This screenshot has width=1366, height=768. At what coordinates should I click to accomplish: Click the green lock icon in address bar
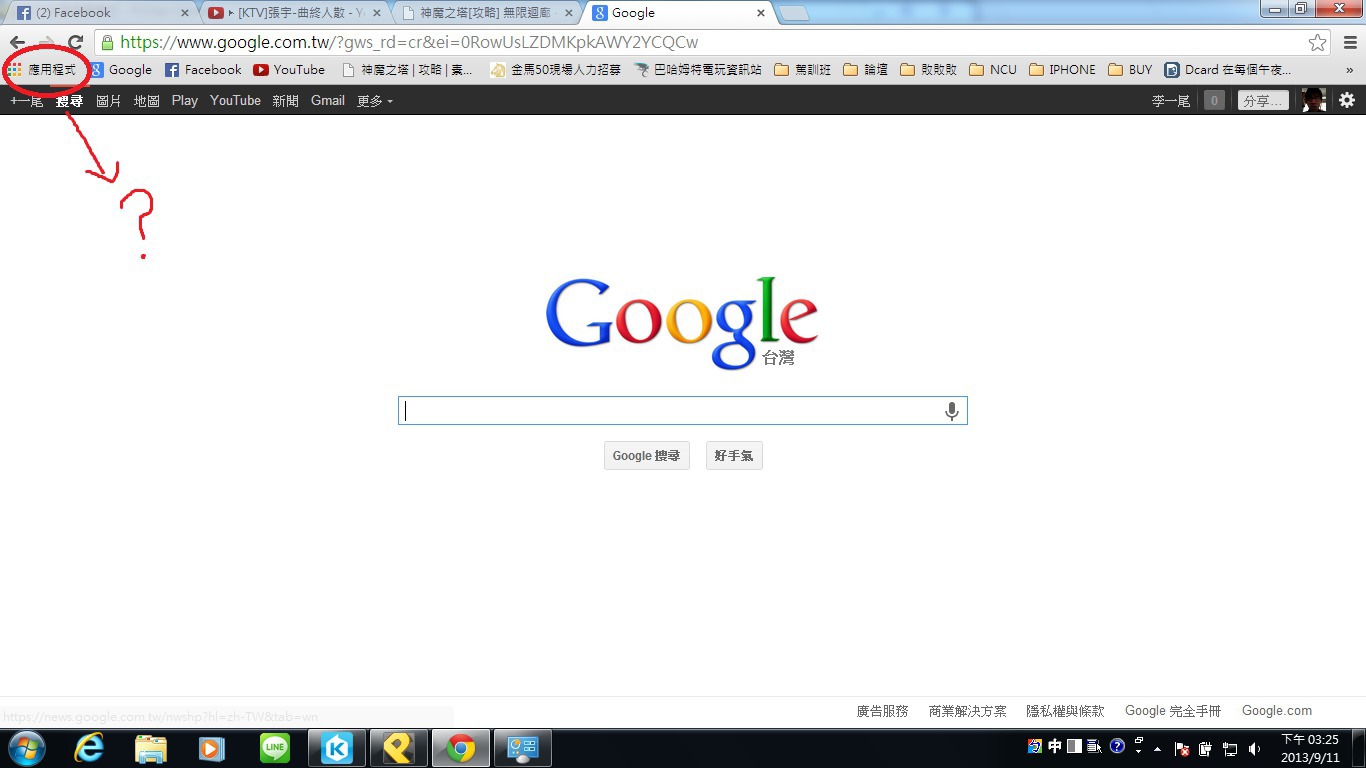point(107,43)
